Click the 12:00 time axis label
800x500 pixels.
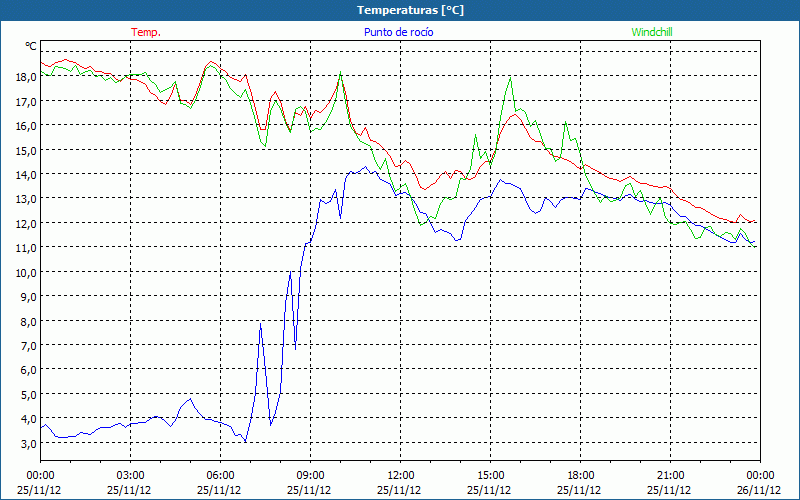pyautogui.click(x=401, y=476)
